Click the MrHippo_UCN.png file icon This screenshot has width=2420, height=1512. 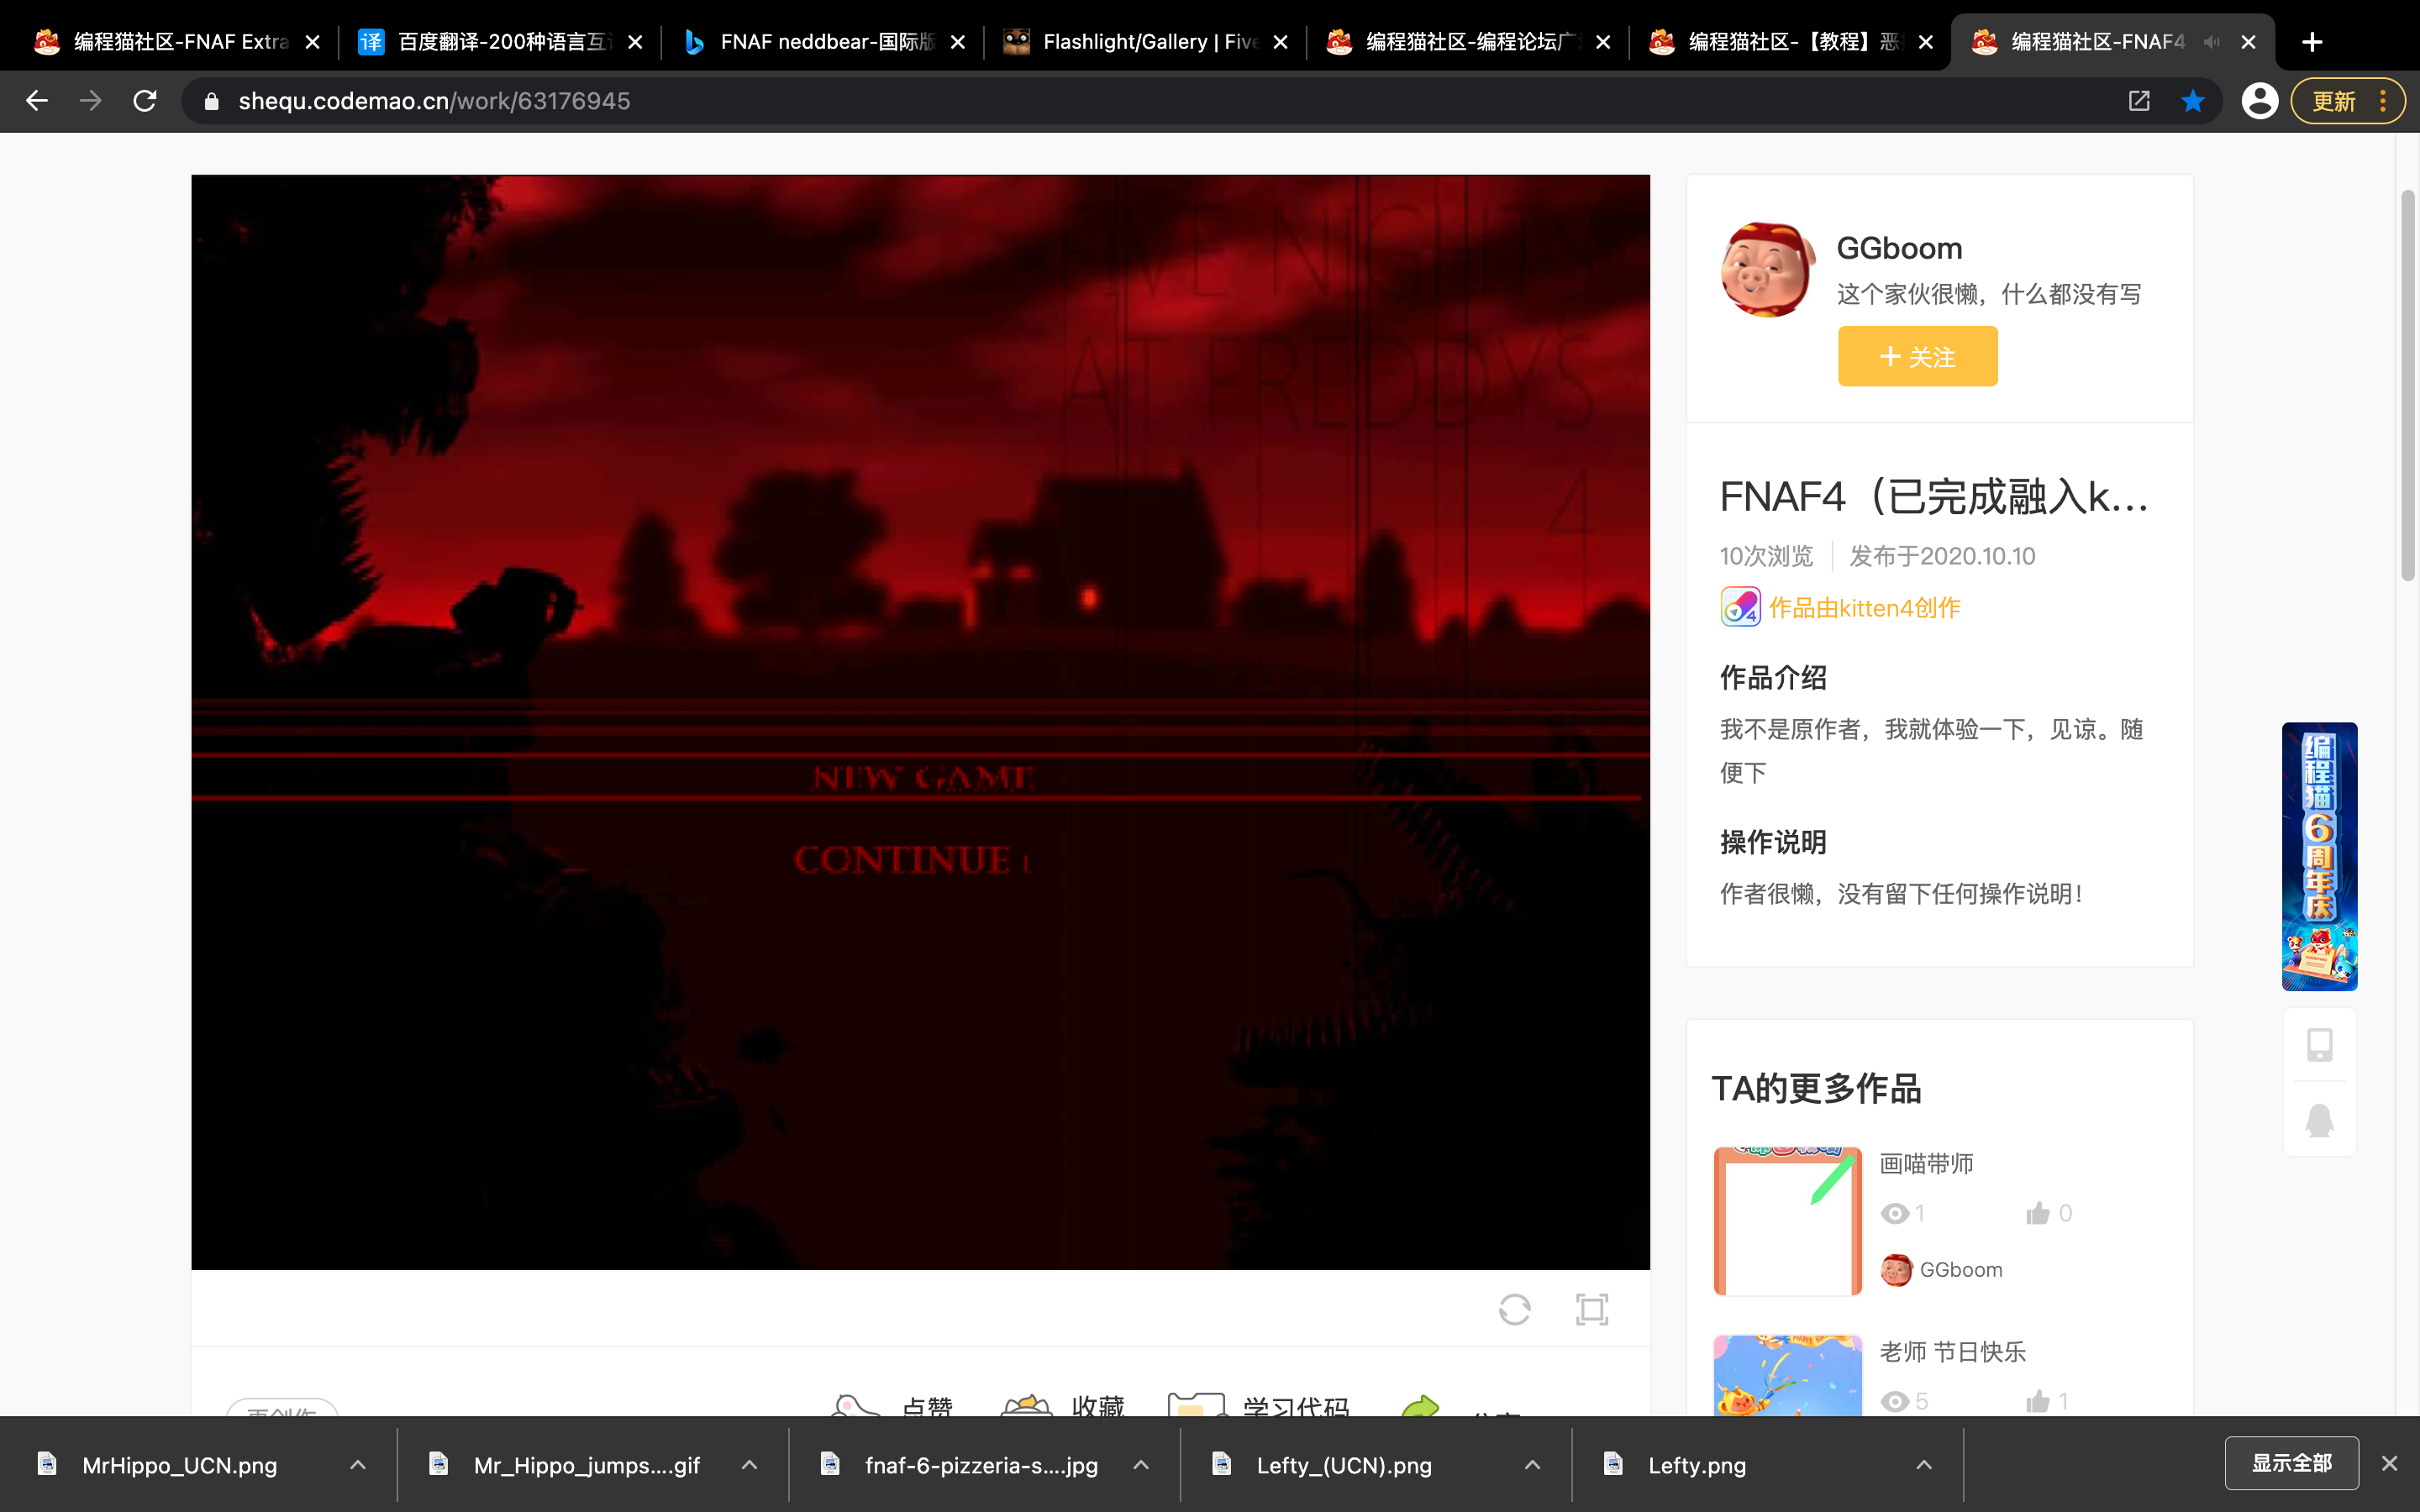point(47,1464)
